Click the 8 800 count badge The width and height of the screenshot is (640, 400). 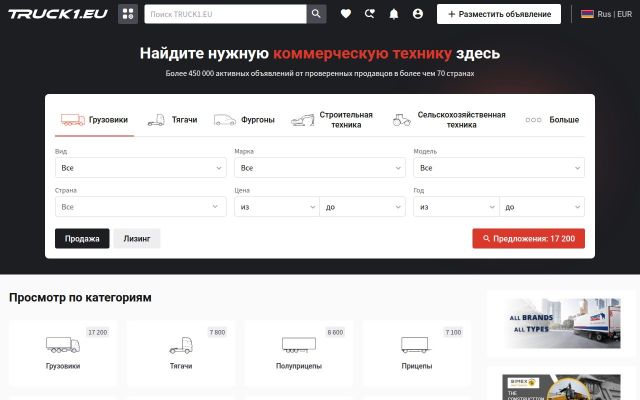coord(335,332)
